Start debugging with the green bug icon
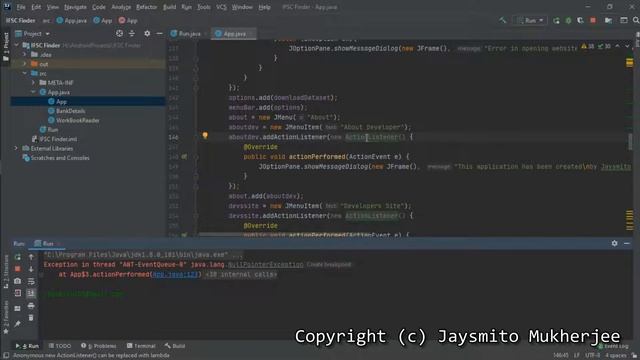The width and height of the screenshot is (640, 360). (x=568, y=20)
